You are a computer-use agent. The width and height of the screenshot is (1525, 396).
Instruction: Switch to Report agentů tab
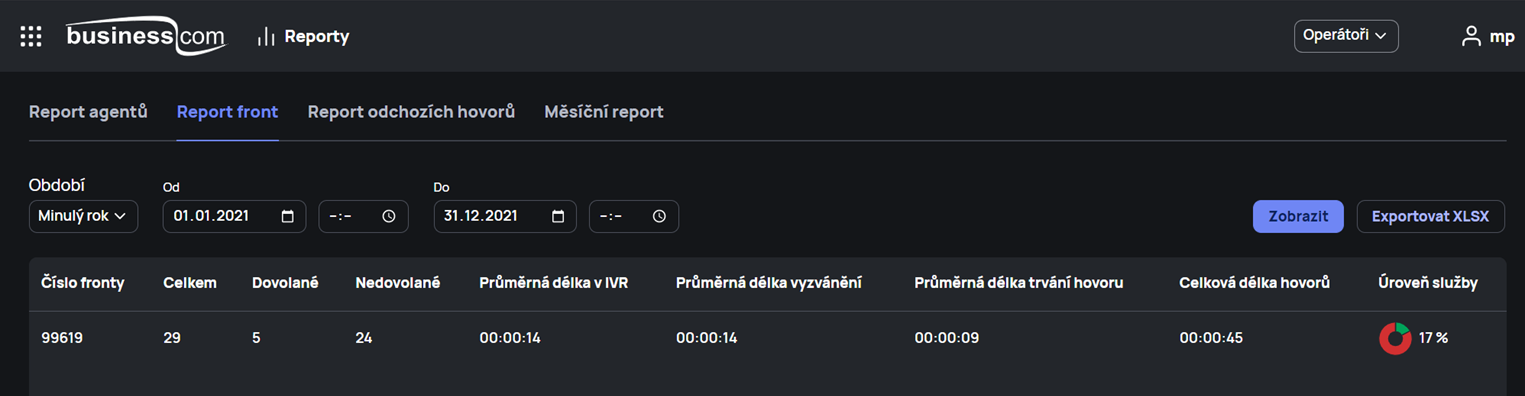[88, 112]
